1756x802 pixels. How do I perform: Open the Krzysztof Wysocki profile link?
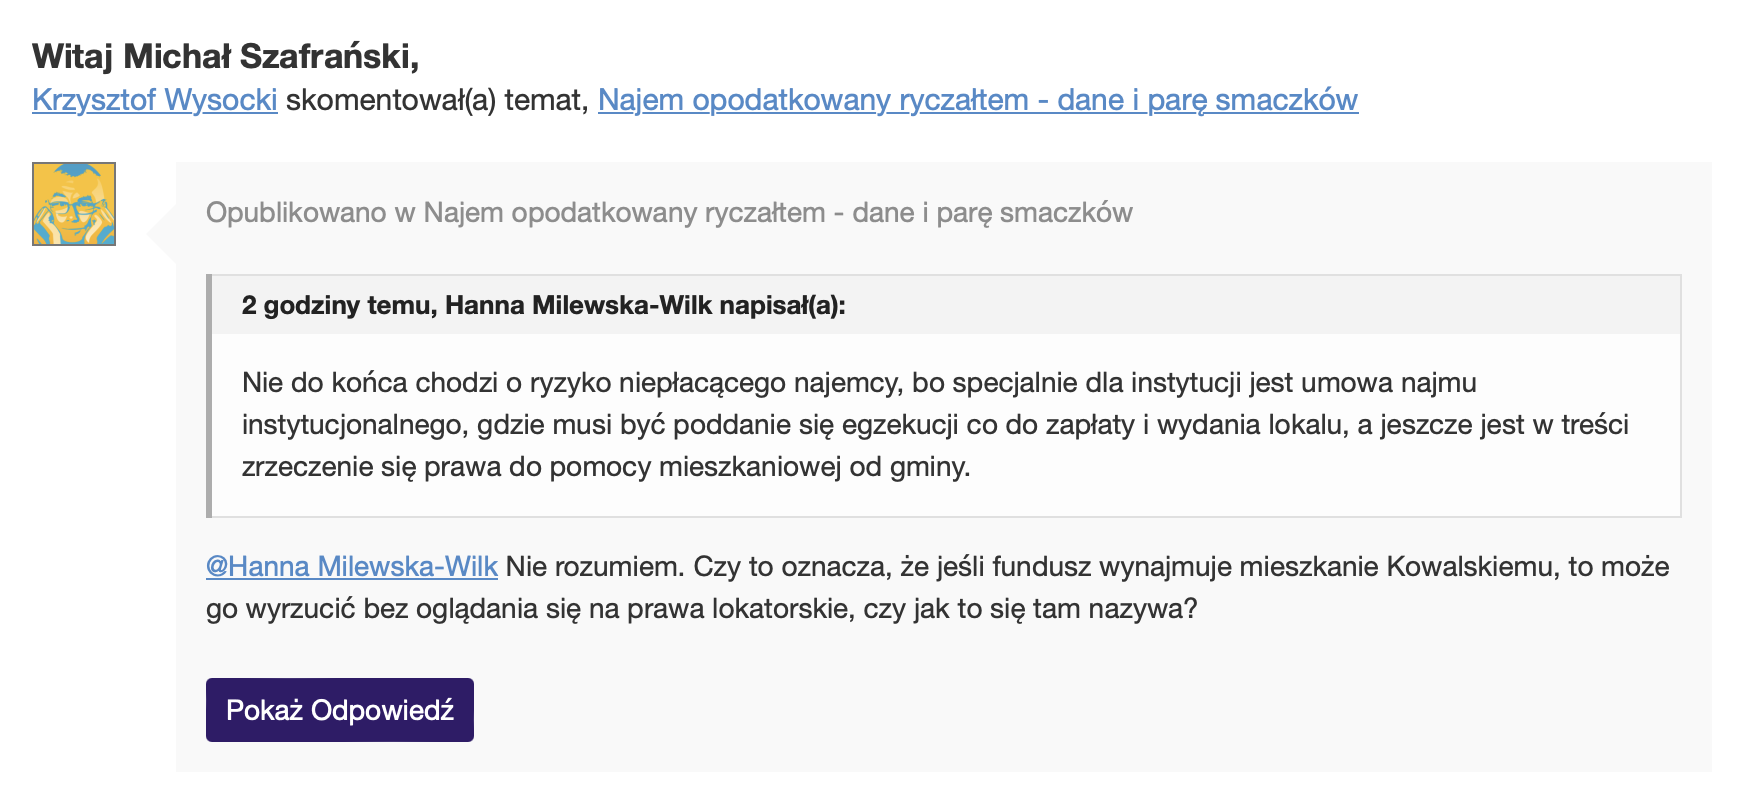click(x=155, y=100)
